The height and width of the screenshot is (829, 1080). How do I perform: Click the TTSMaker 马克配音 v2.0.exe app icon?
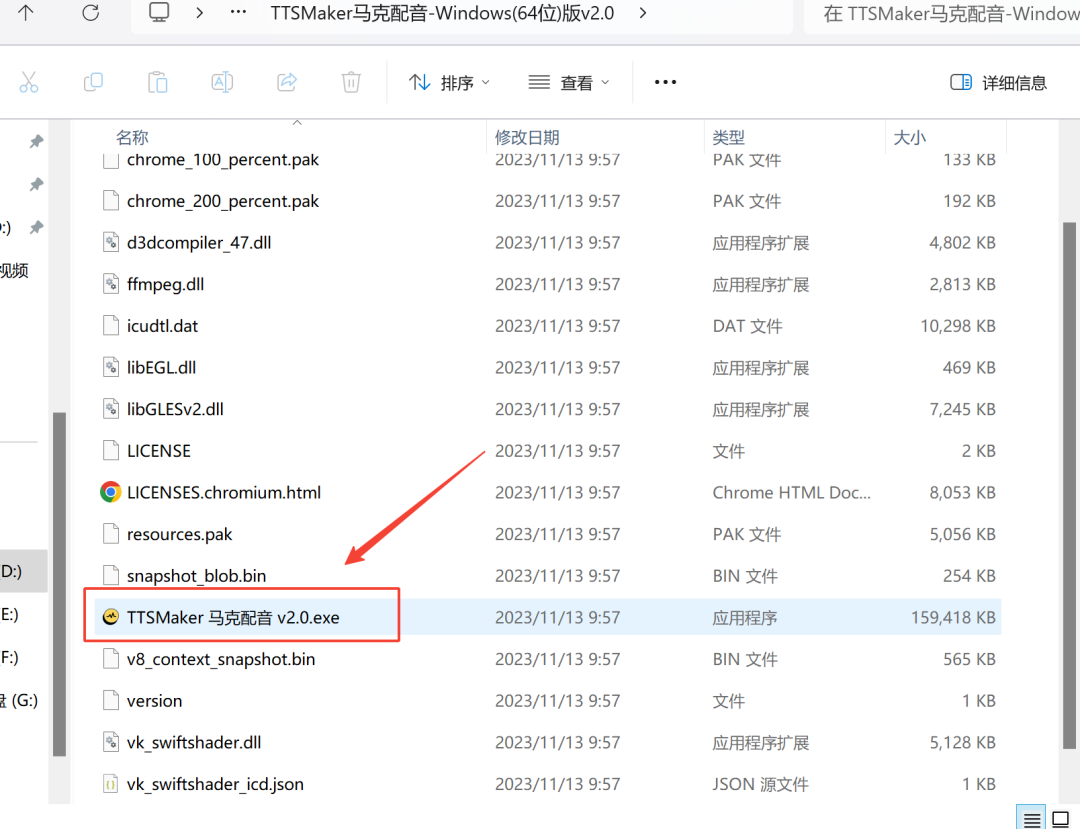[x=110, y=618]
